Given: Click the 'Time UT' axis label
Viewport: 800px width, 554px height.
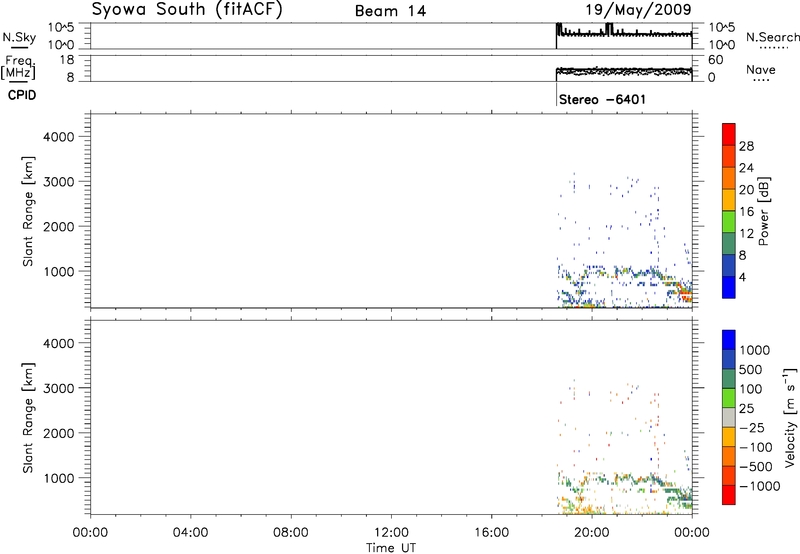Looking at the screenshot, I should point(391,548).
